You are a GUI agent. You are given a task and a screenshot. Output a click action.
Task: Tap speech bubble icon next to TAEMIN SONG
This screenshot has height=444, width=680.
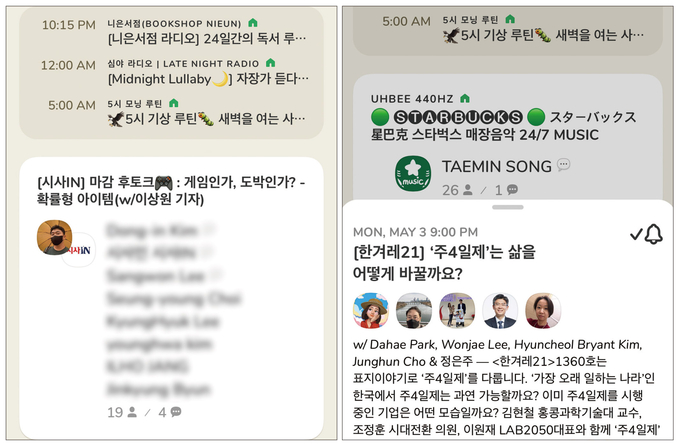pos(563,165)
